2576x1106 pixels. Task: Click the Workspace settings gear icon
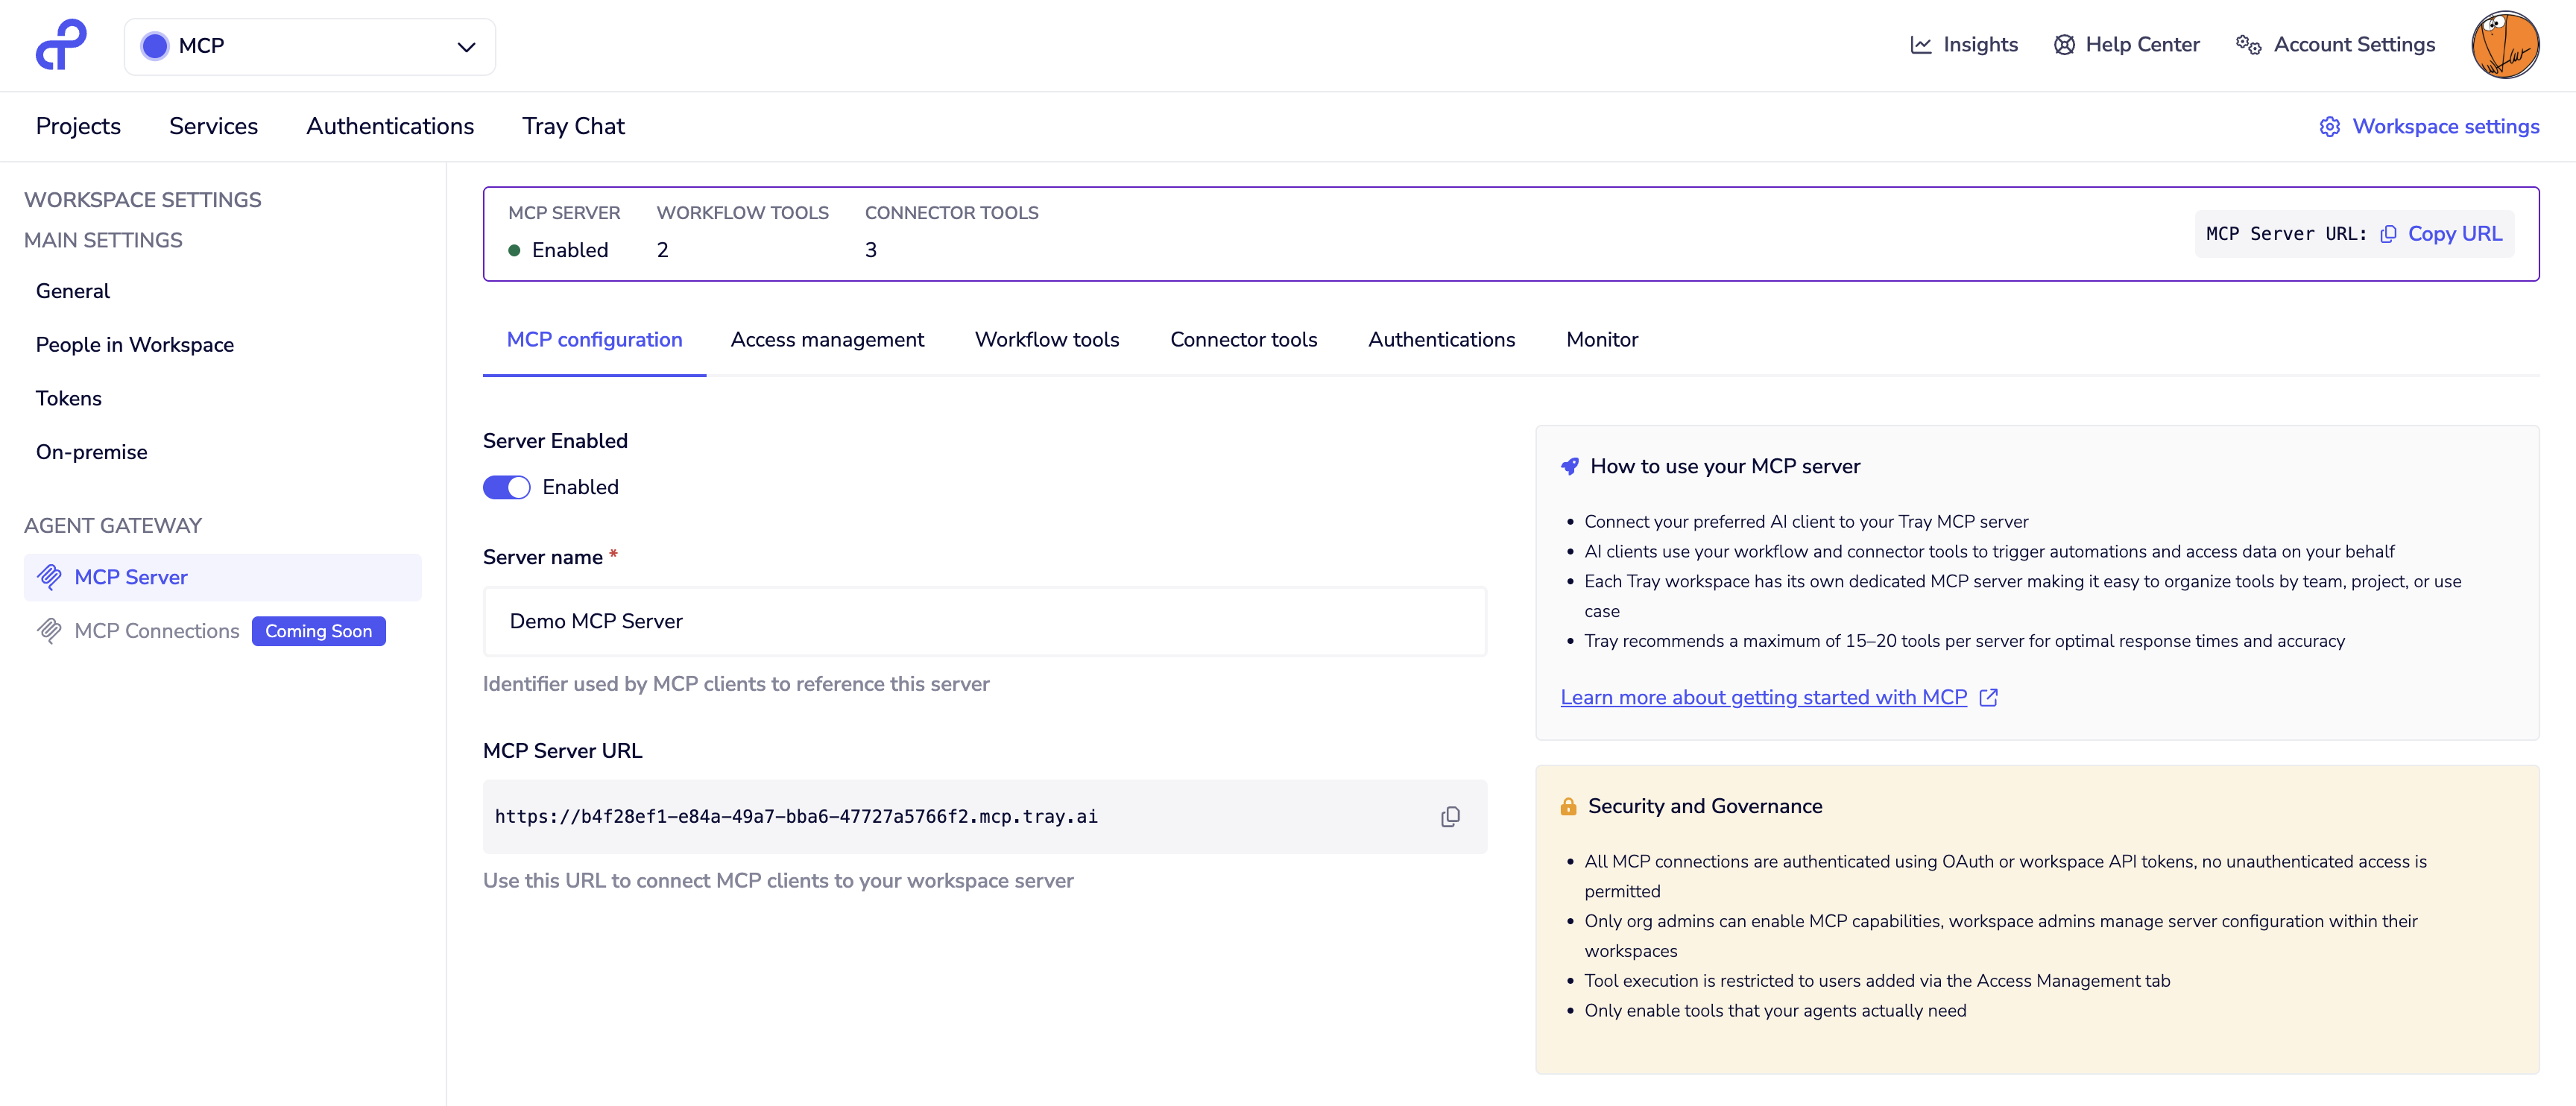2330,127
